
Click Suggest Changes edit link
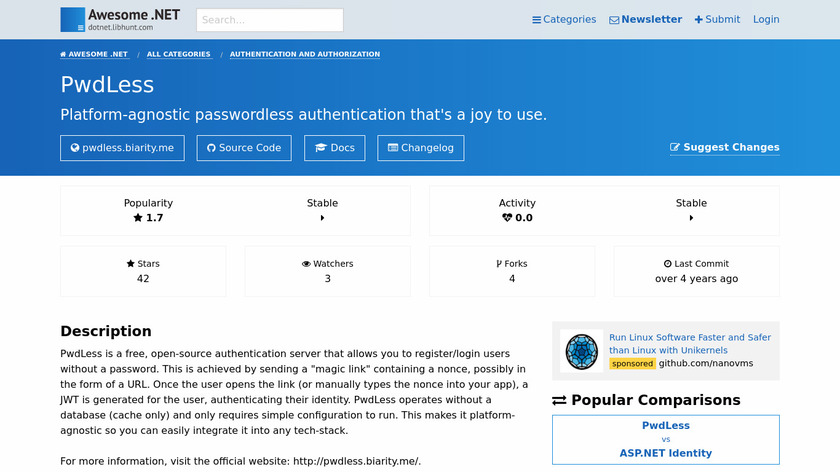coord(725,147)
